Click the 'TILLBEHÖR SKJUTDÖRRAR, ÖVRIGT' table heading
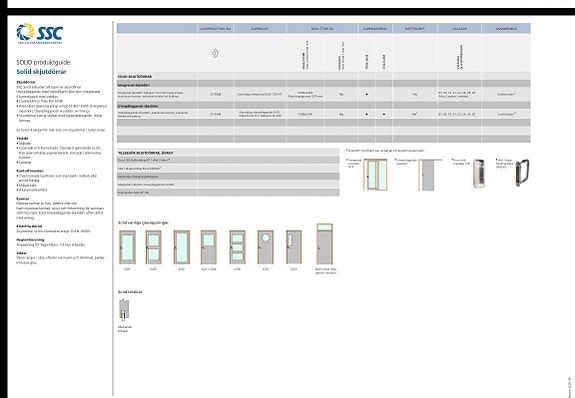Screen dimensions: 575x398 (146, 153)
